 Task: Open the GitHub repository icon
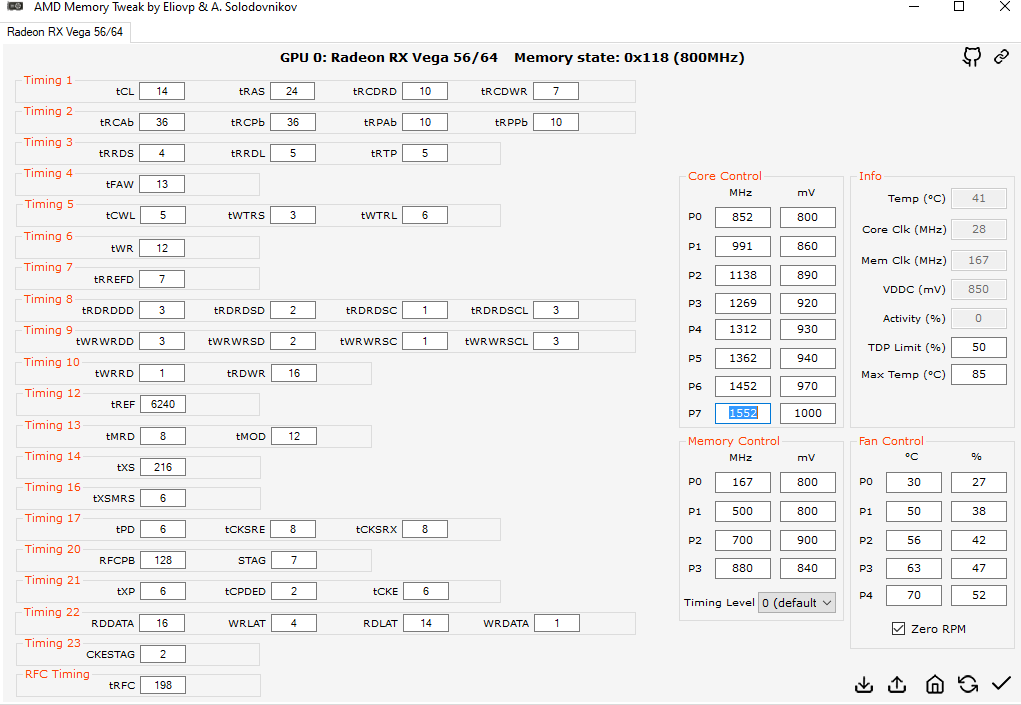click(972, 57)
